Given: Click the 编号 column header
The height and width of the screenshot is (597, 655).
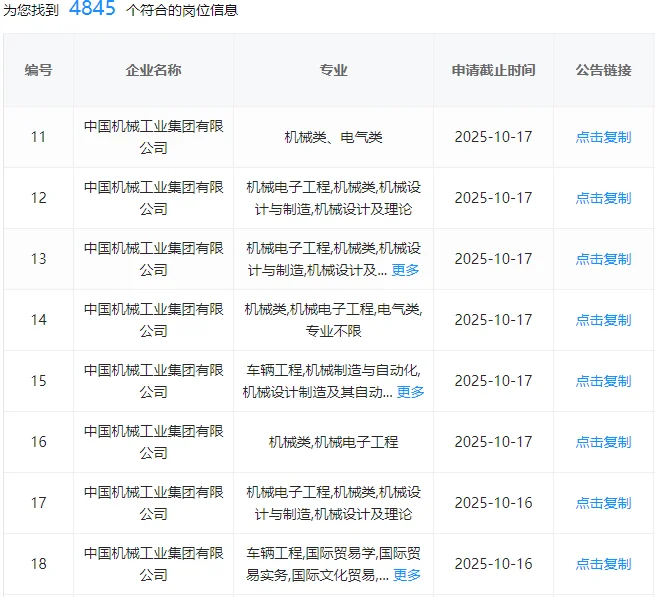Looking at the screenshot, I should tap(38, 70).
